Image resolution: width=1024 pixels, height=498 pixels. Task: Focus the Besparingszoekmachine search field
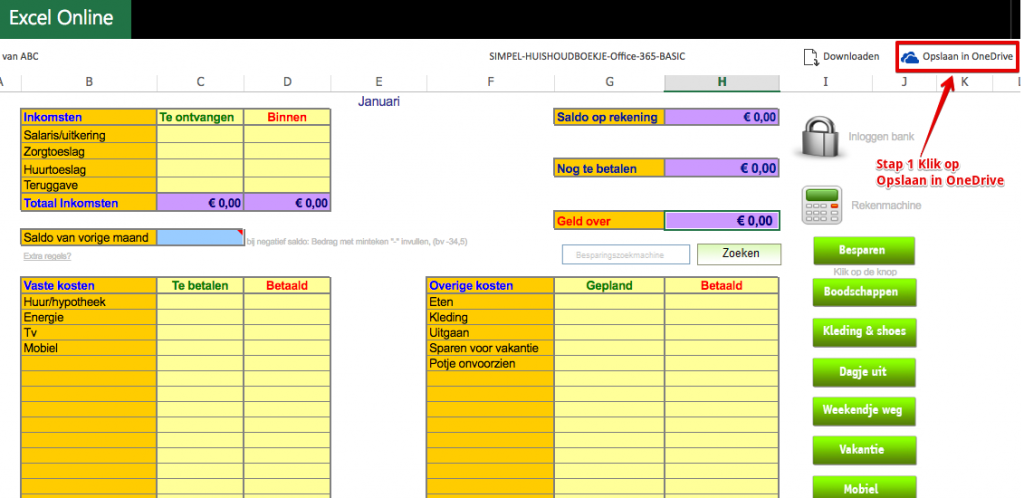click(626, 255)
